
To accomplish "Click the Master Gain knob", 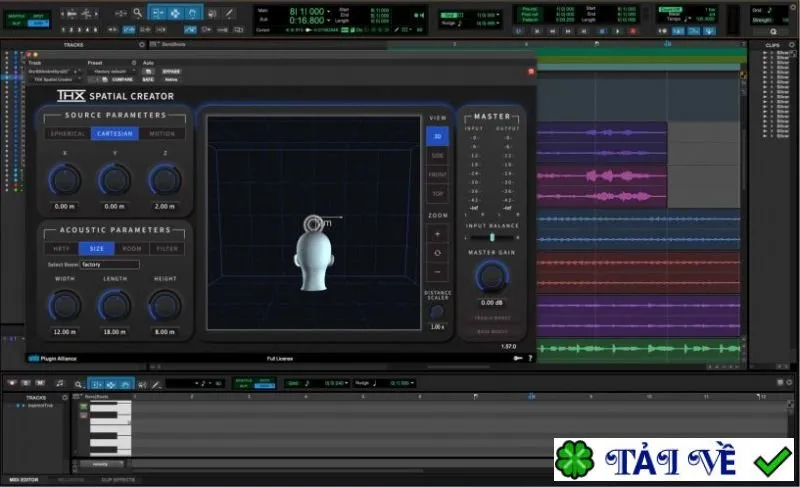I will [491, 277].
